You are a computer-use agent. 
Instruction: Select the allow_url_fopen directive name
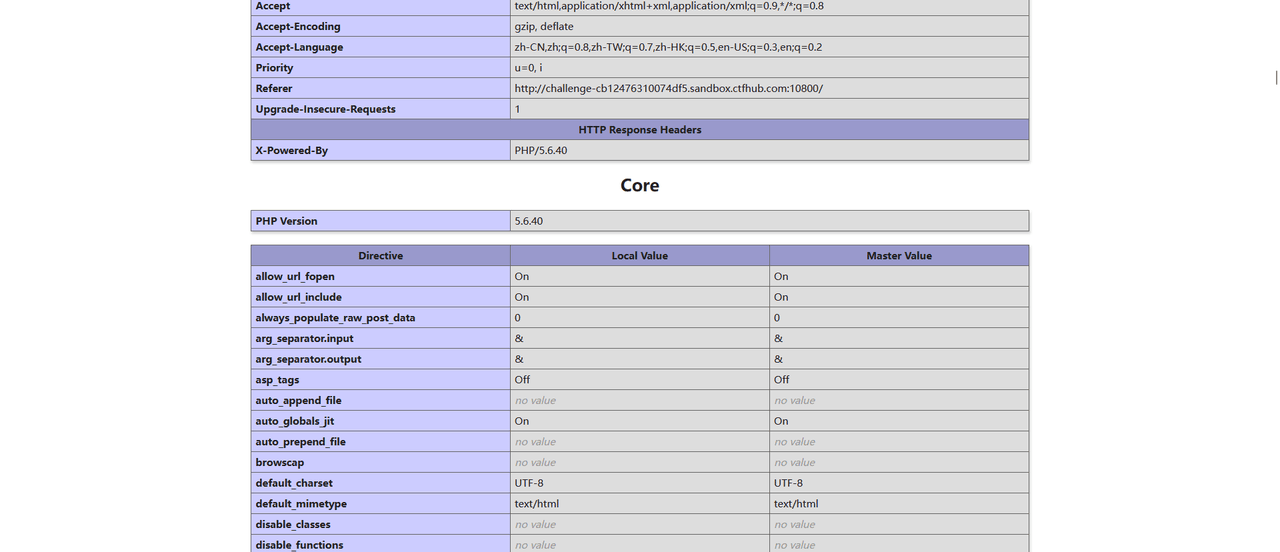click(295, 276)
